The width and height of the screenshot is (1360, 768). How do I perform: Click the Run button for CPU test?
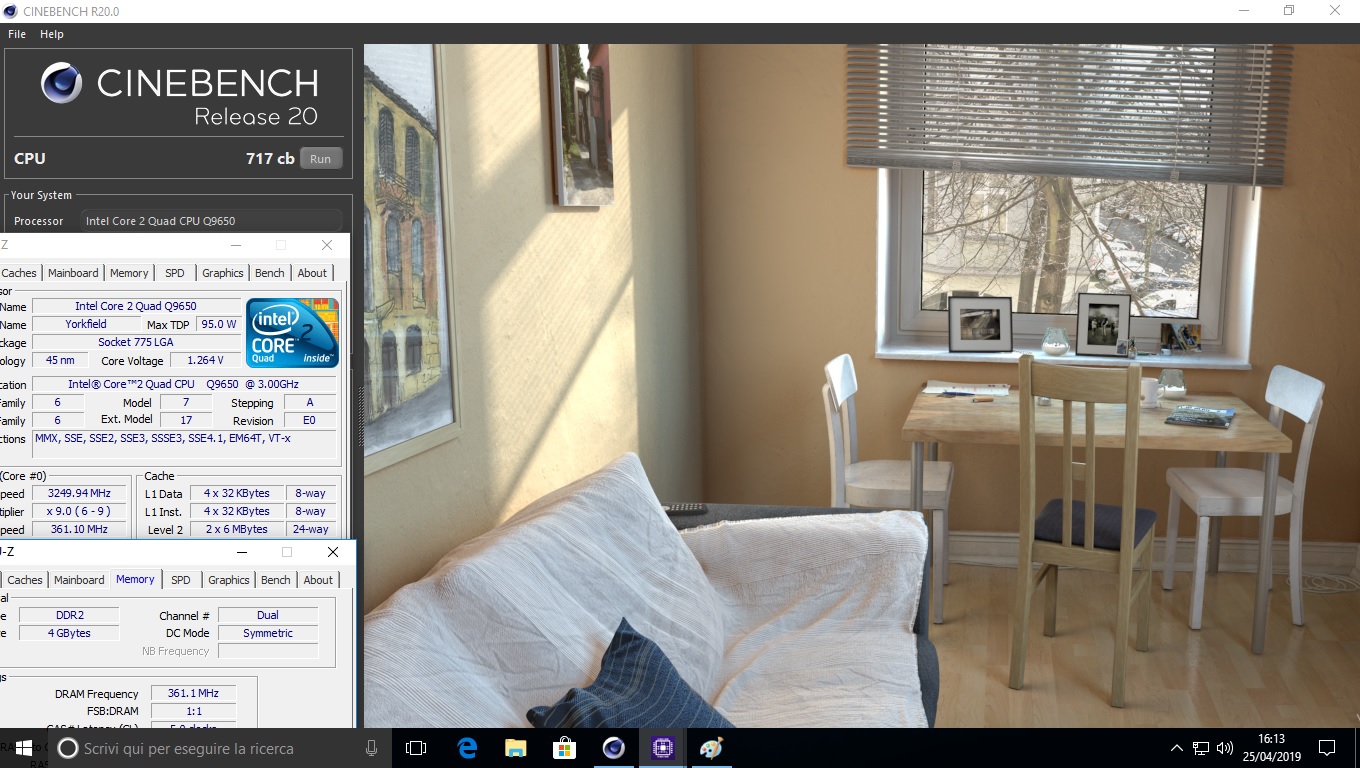click(320, 159)
